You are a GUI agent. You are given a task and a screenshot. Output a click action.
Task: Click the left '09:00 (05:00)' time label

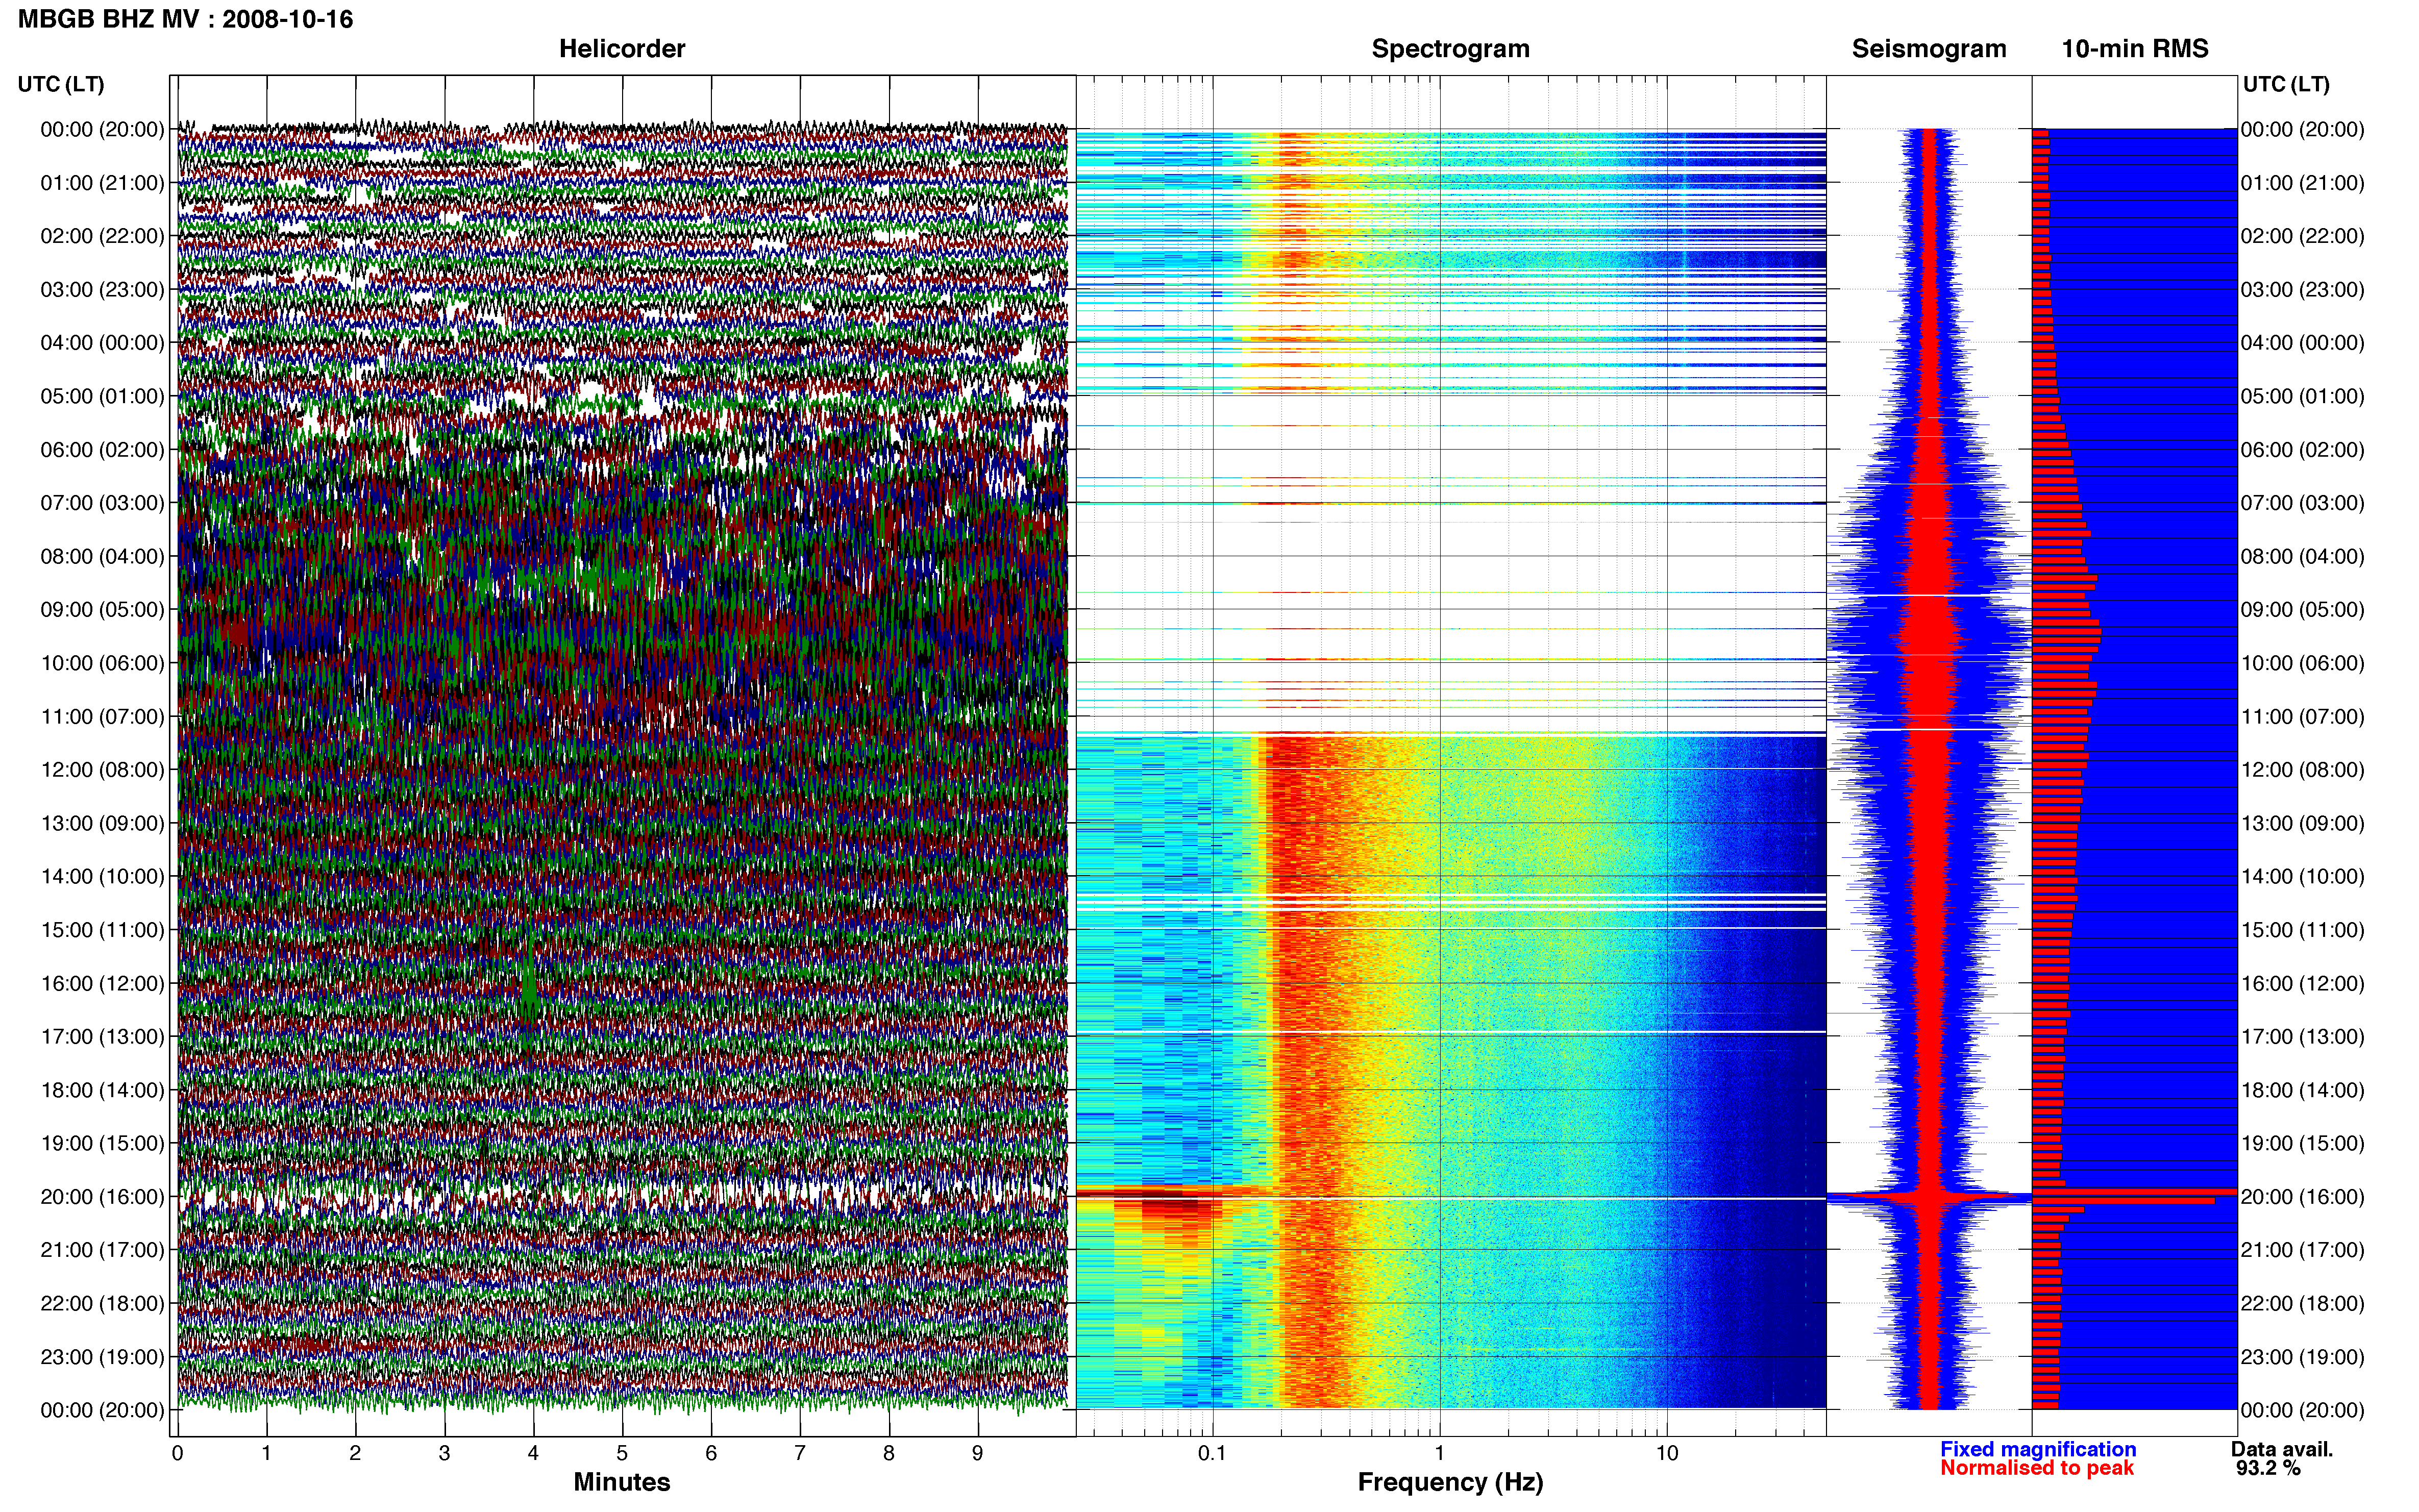[x=102, y=609]
